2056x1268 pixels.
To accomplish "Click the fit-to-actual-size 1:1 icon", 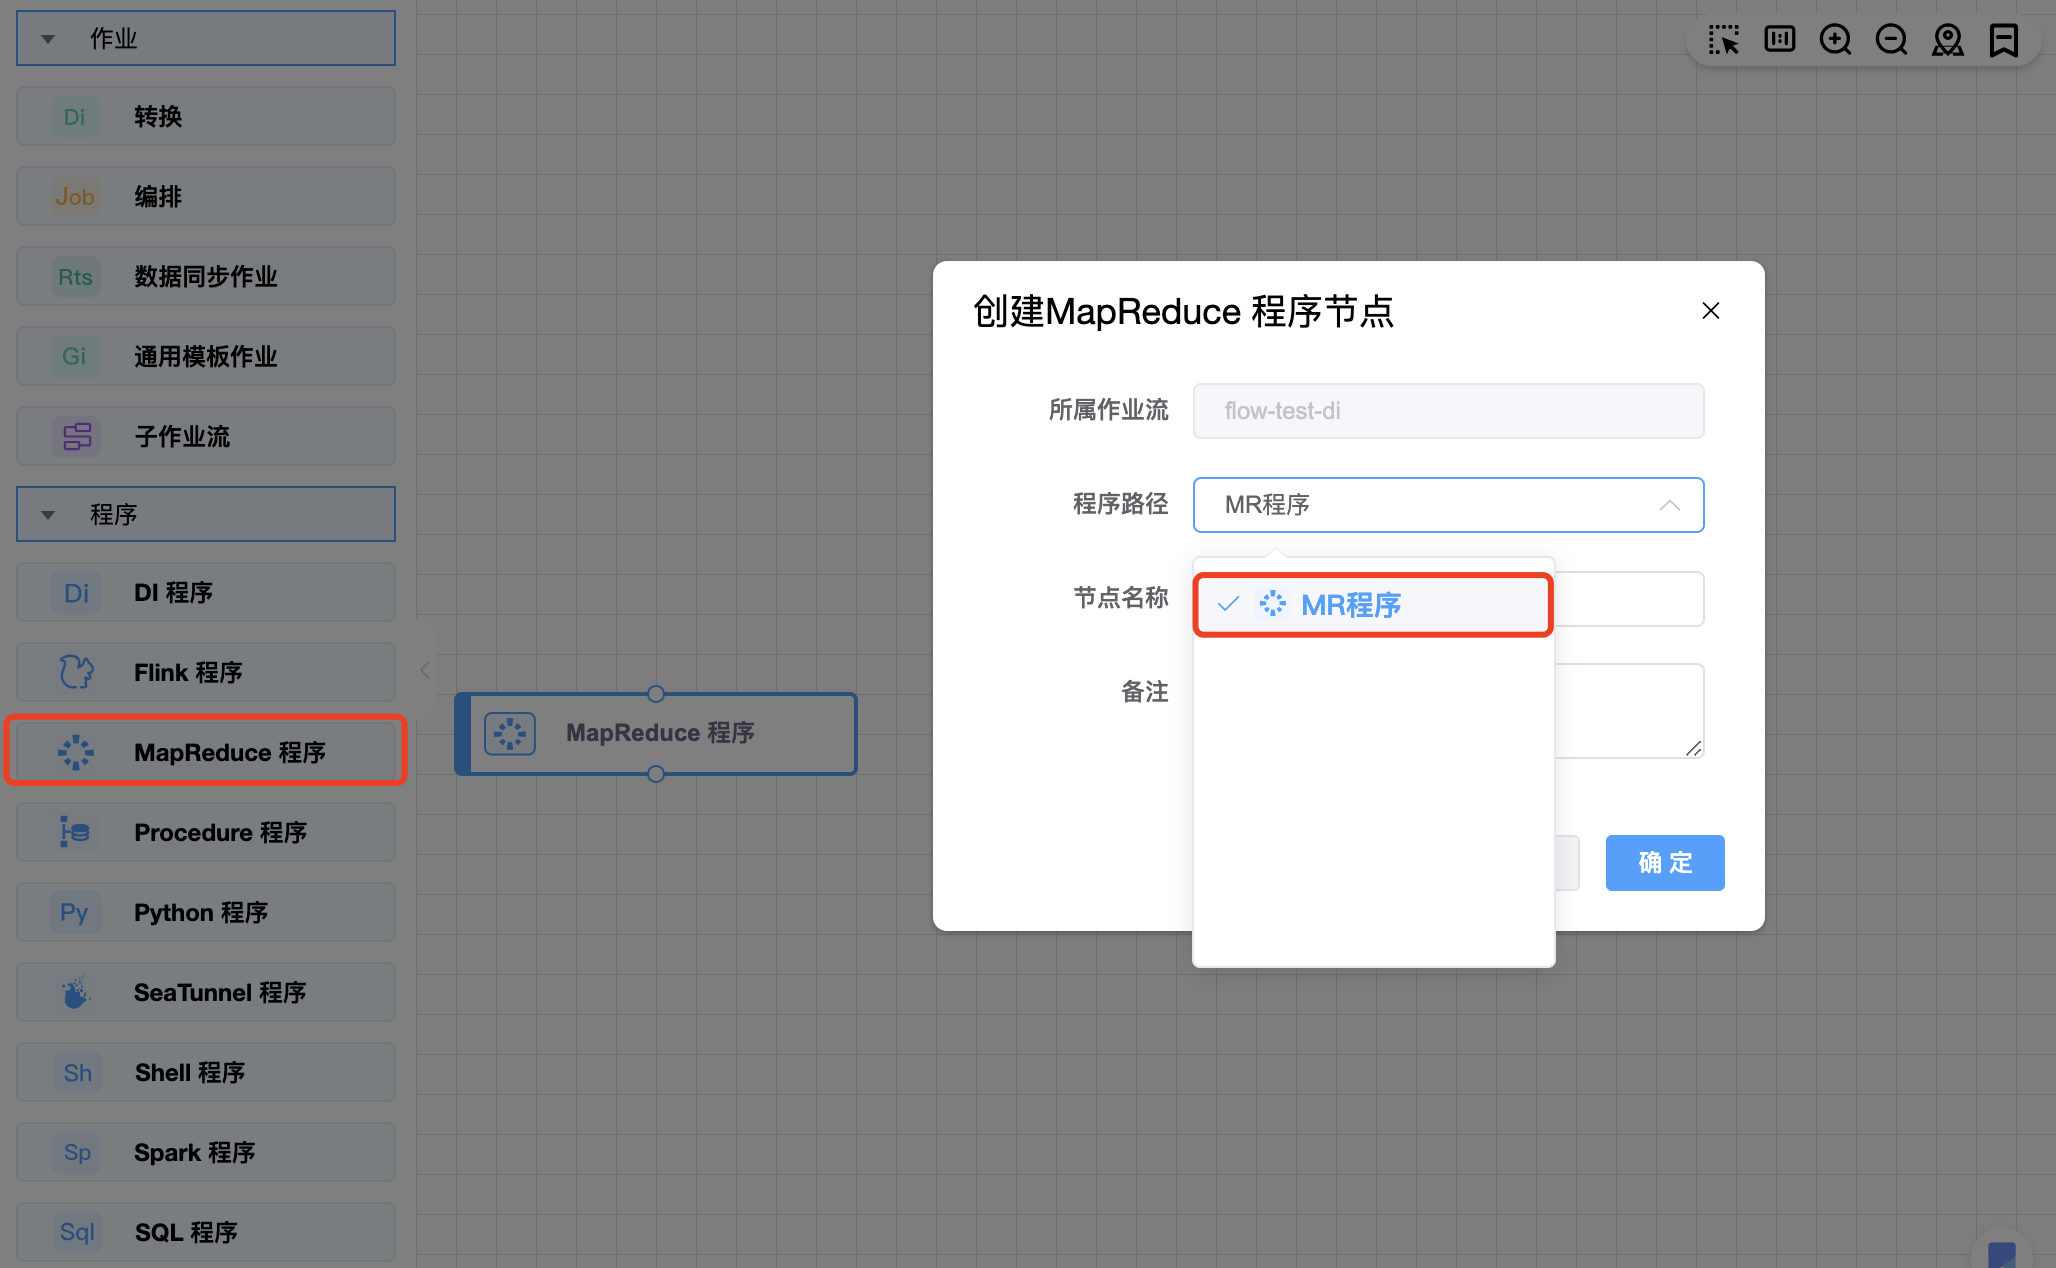I will 1779,40.
